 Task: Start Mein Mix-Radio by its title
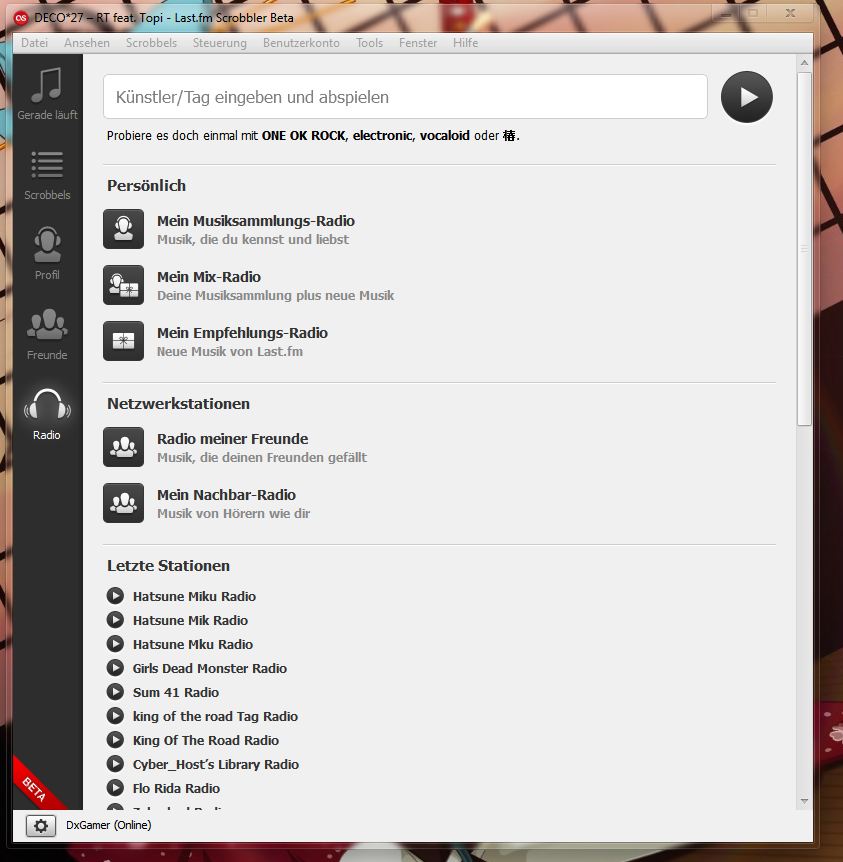coord(209,277)
